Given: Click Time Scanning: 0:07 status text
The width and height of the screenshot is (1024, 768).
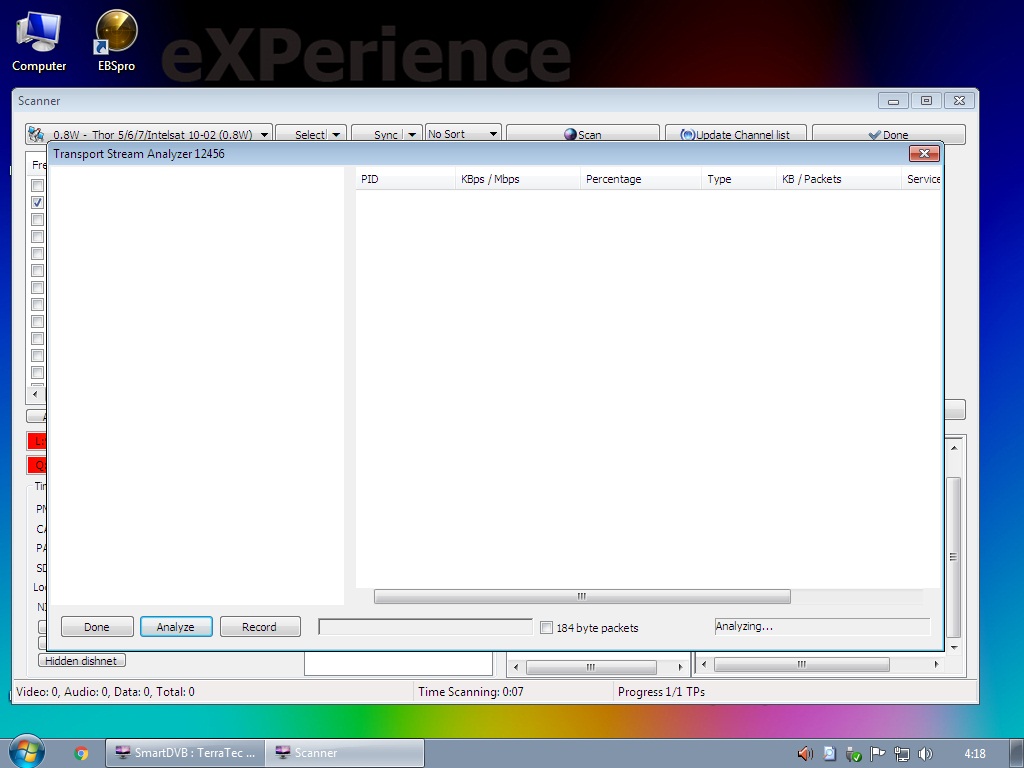Looking at the screenshot, I should coord(471,692).
